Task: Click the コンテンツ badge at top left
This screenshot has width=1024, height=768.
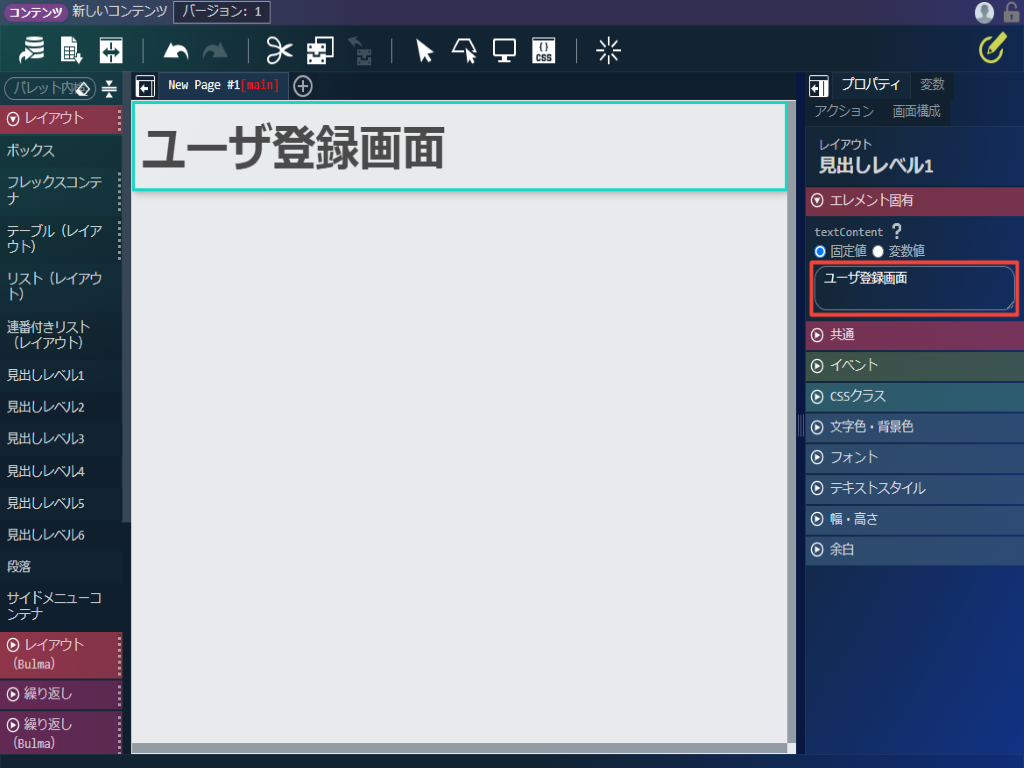Action: tap(35, 12)
